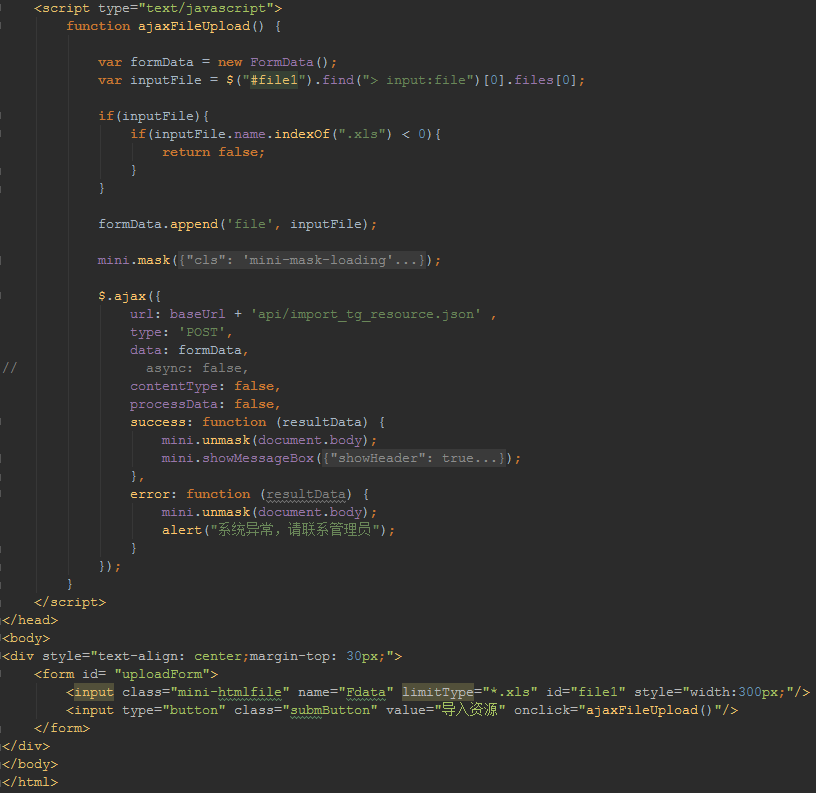Click the highlighted limitType attribute
Screen dimensions: 816x793
tap(438, 692)
